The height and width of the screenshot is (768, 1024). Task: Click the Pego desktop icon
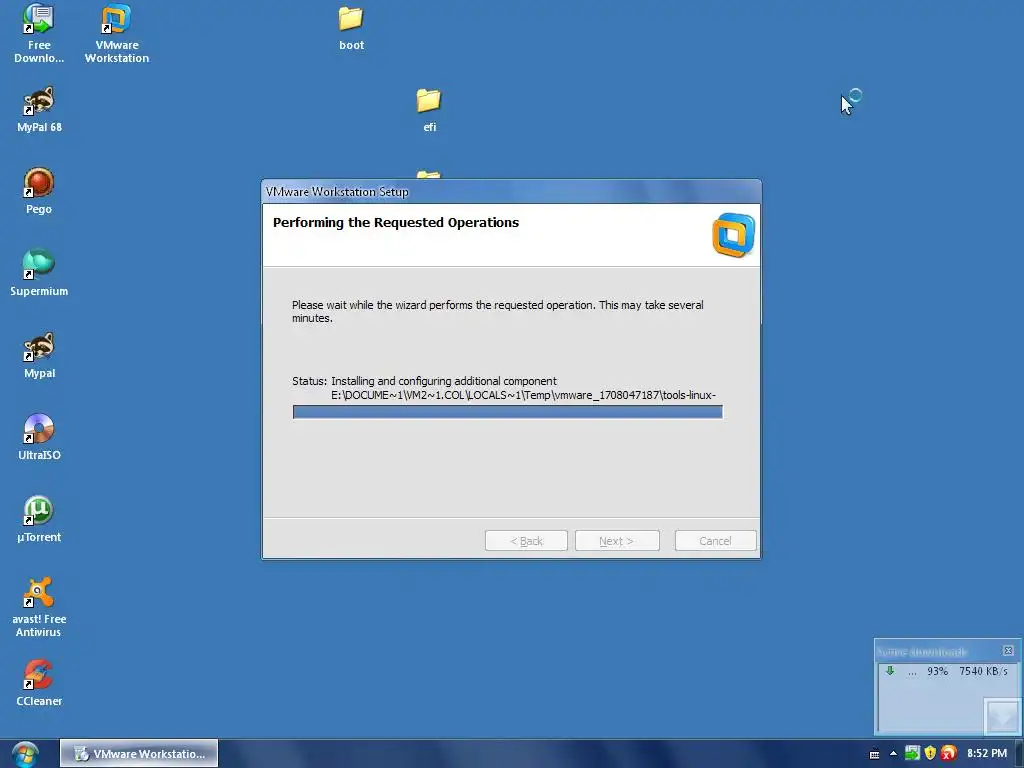39,191
